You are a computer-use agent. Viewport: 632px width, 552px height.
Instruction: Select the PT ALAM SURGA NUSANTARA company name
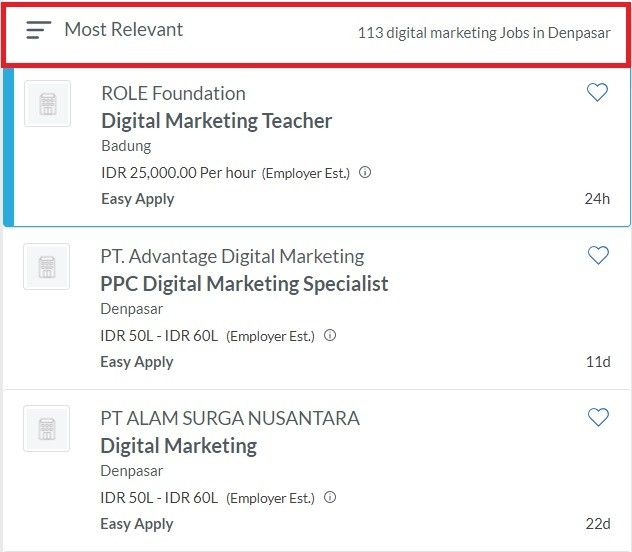pos(230,418)
